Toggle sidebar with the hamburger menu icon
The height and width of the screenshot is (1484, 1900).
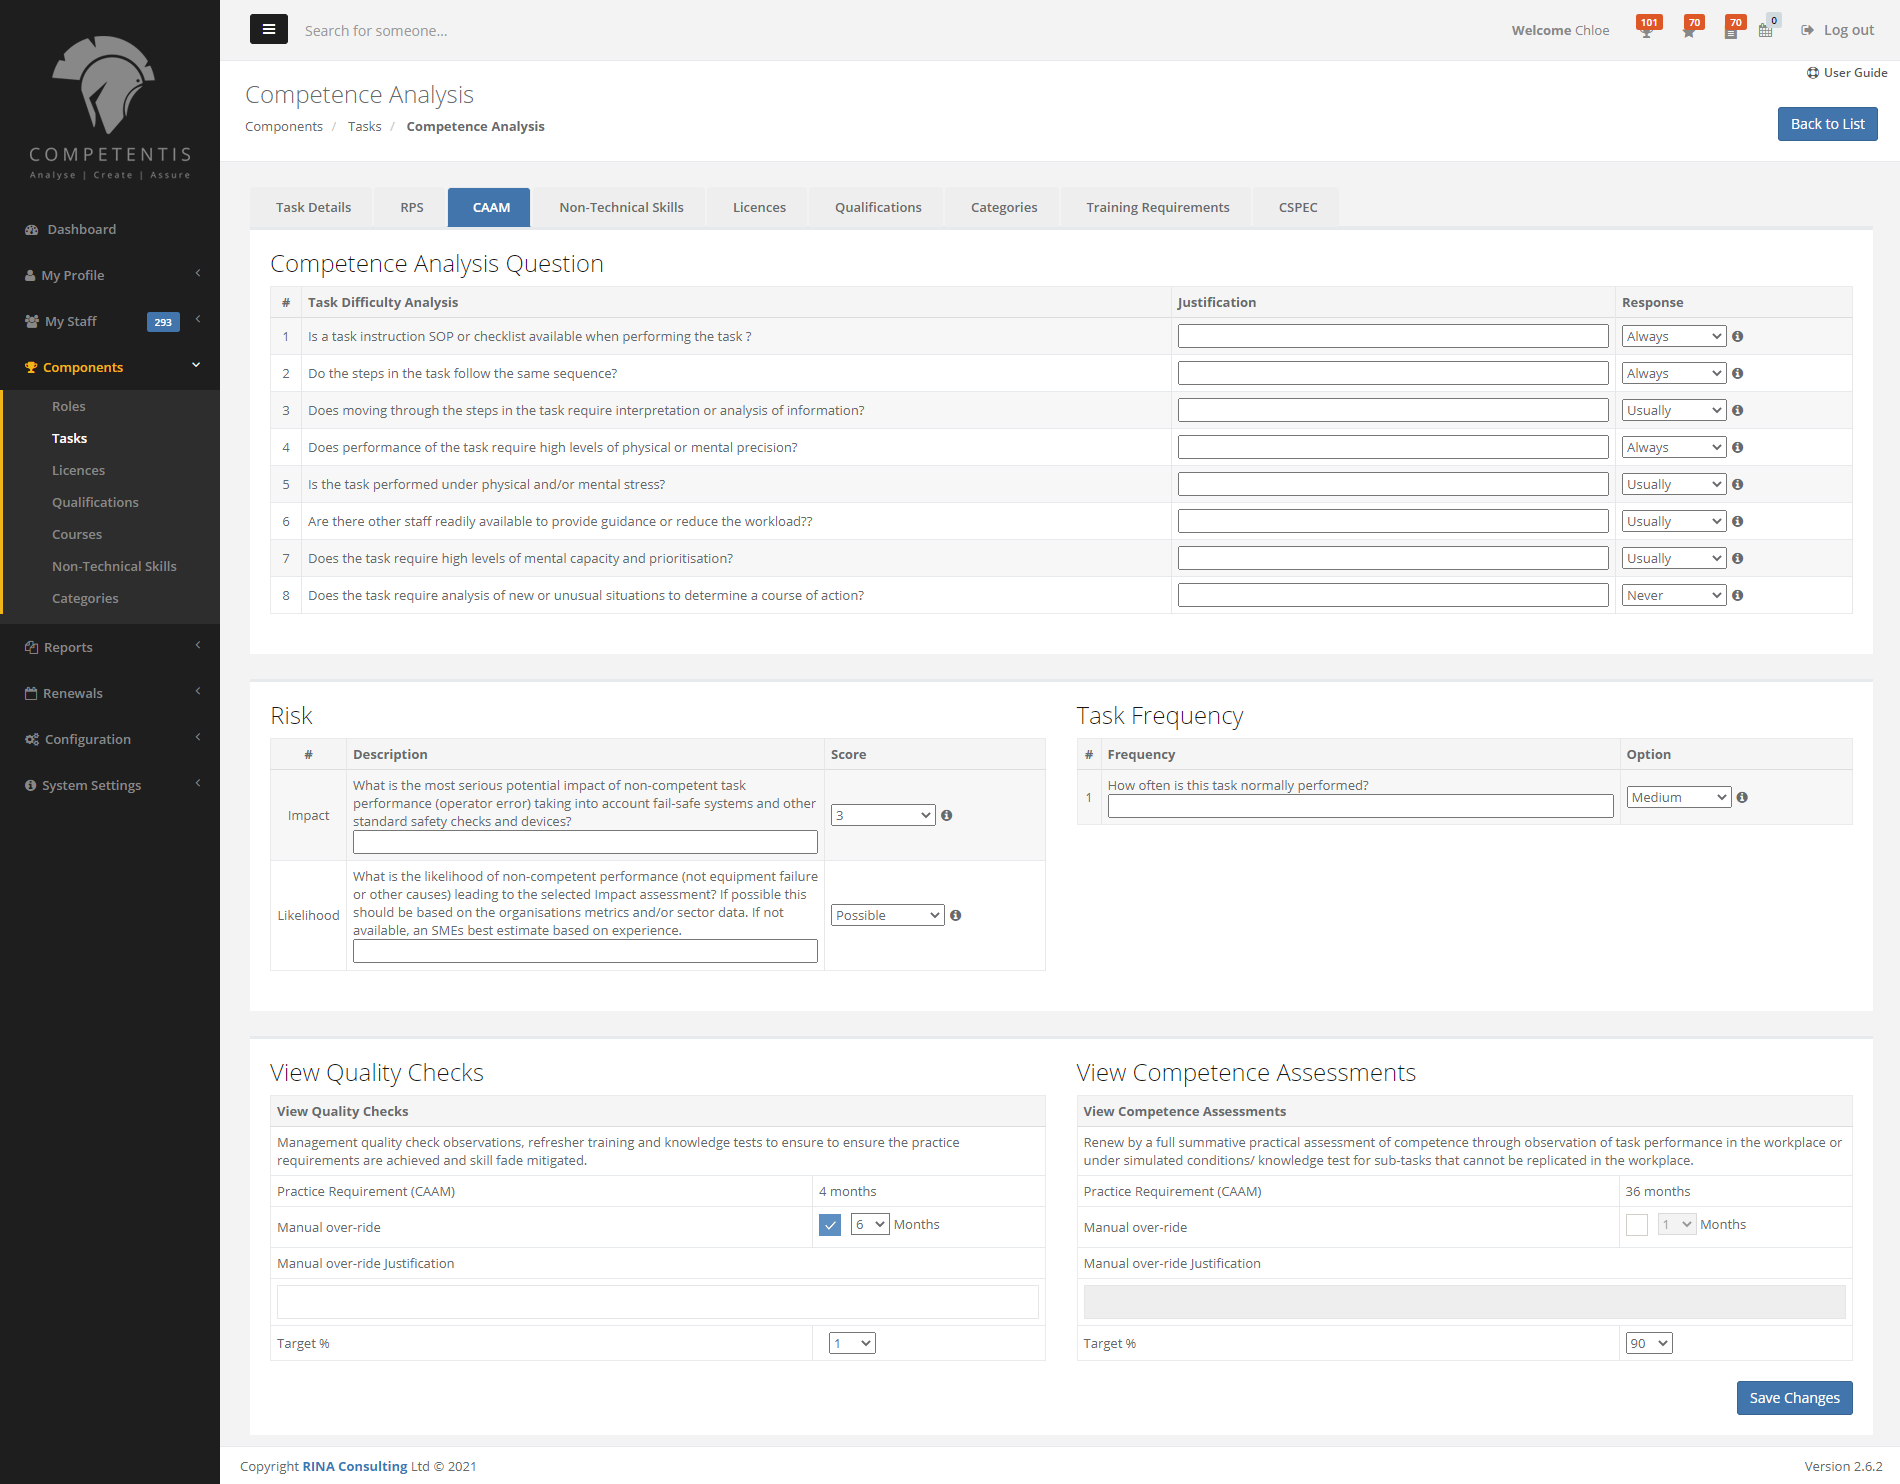(x=268, y=30)
